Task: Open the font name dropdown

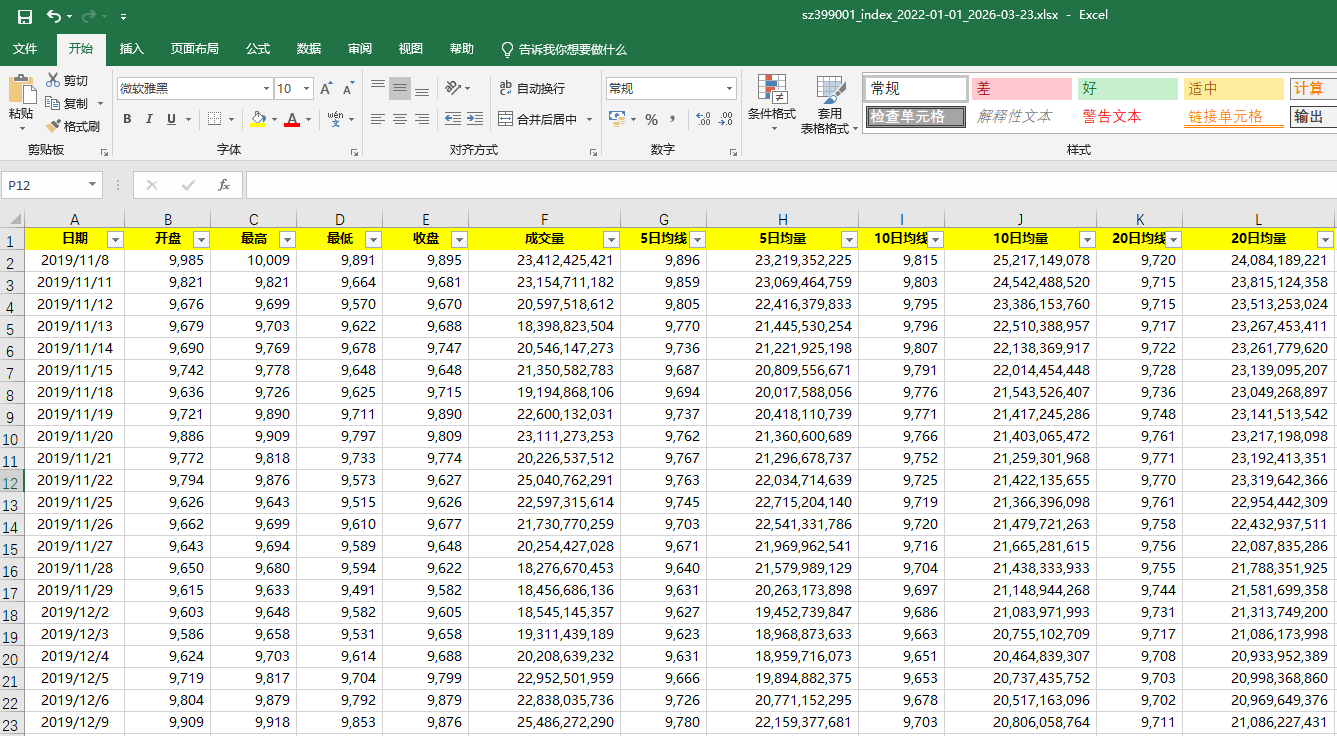Action: [266, 89]
